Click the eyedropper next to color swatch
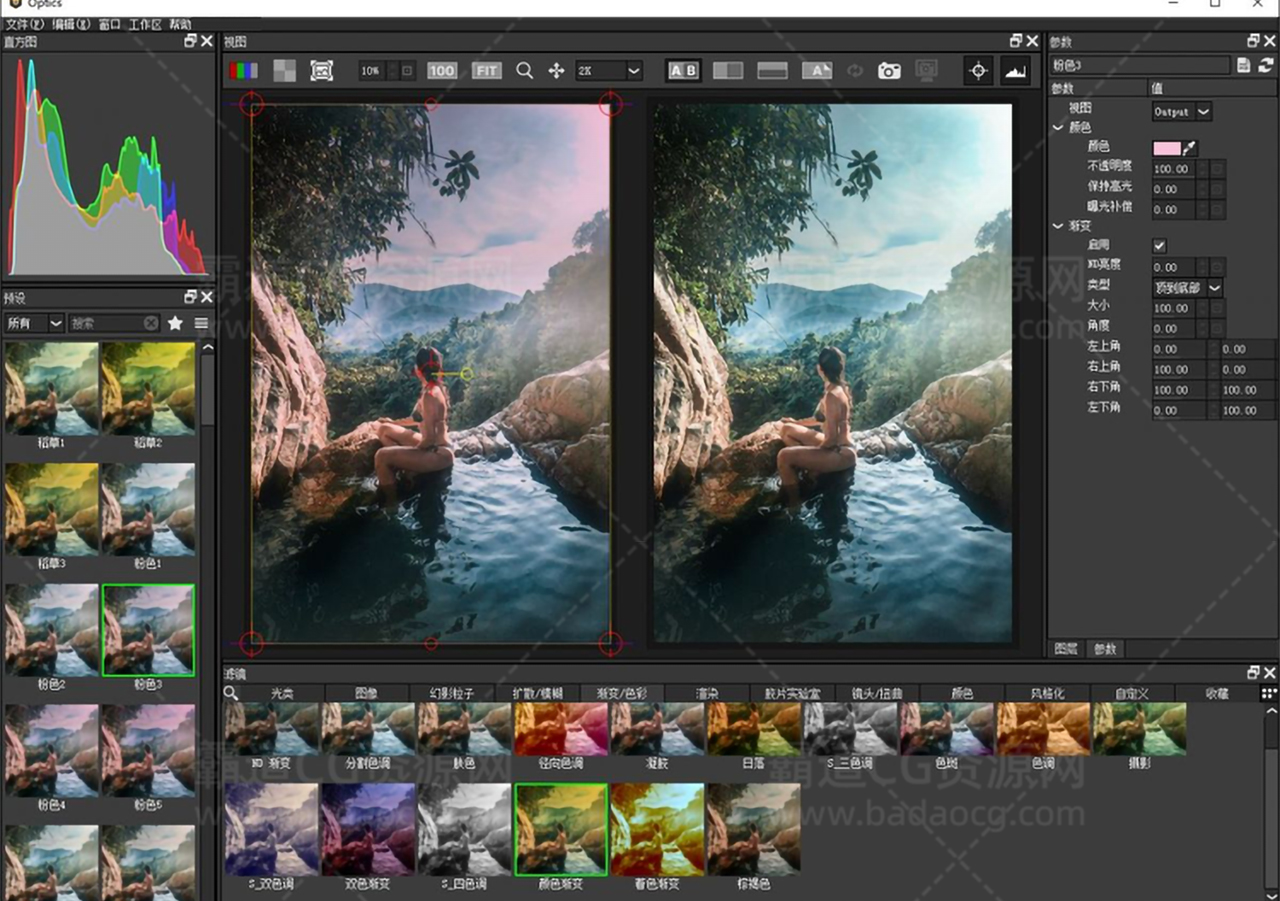 click(x=1190, y=148)
